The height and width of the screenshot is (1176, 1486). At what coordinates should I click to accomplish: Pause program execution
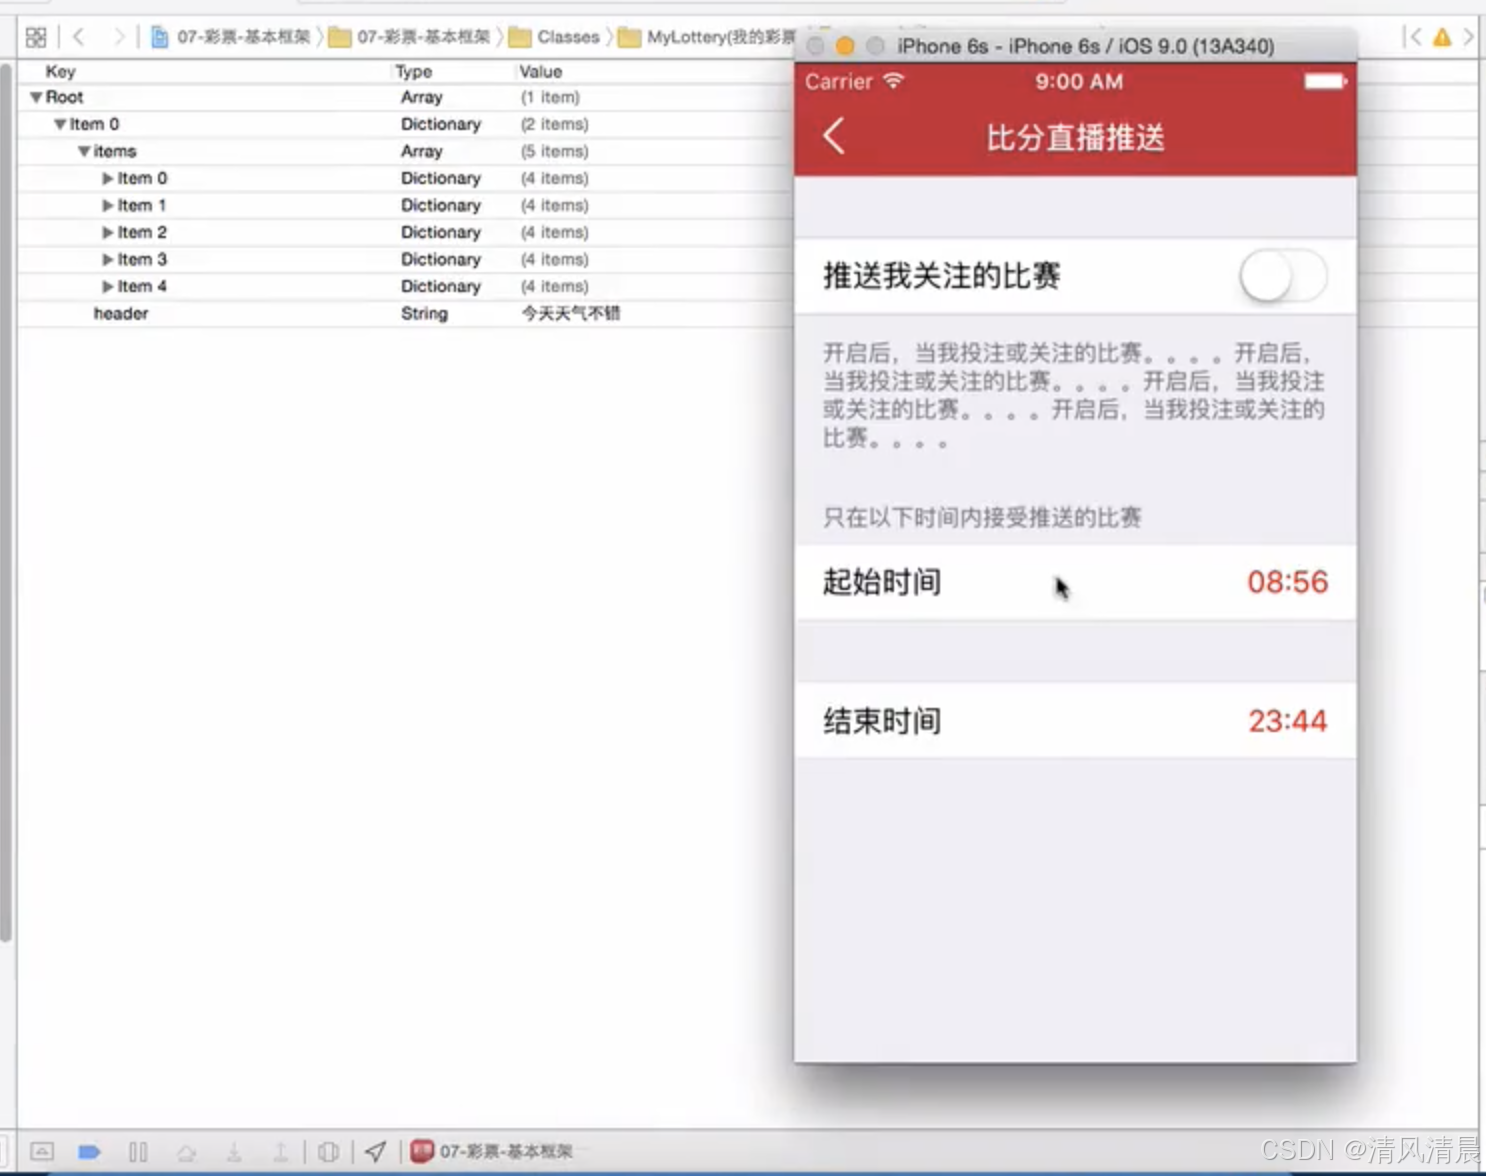click(138, 1151)
